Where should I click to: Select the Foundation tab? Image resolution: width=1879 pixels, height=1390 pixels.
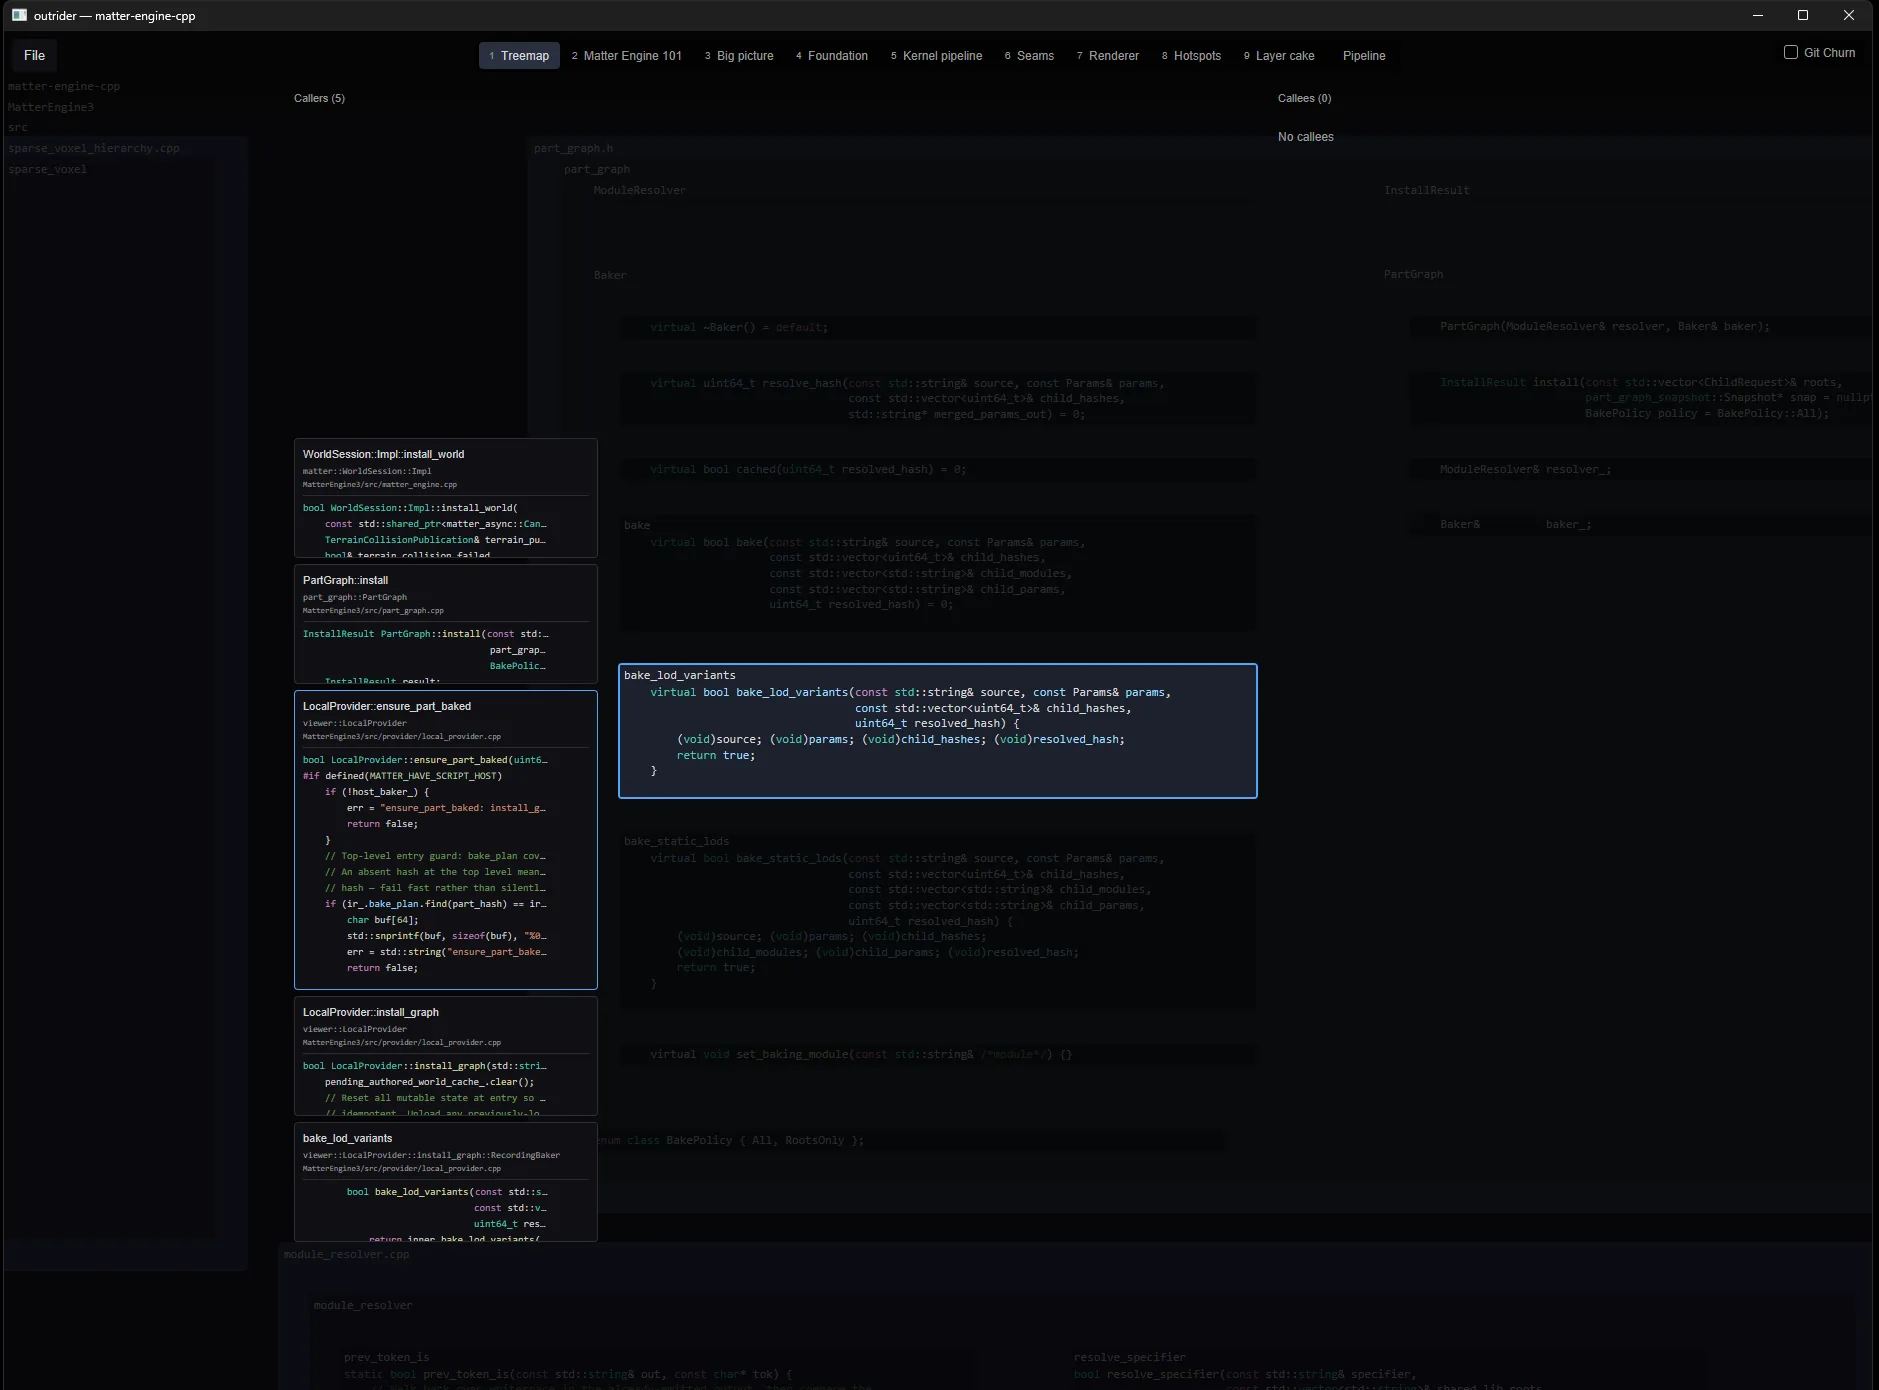pyautogui.click(x=832, y=56)
